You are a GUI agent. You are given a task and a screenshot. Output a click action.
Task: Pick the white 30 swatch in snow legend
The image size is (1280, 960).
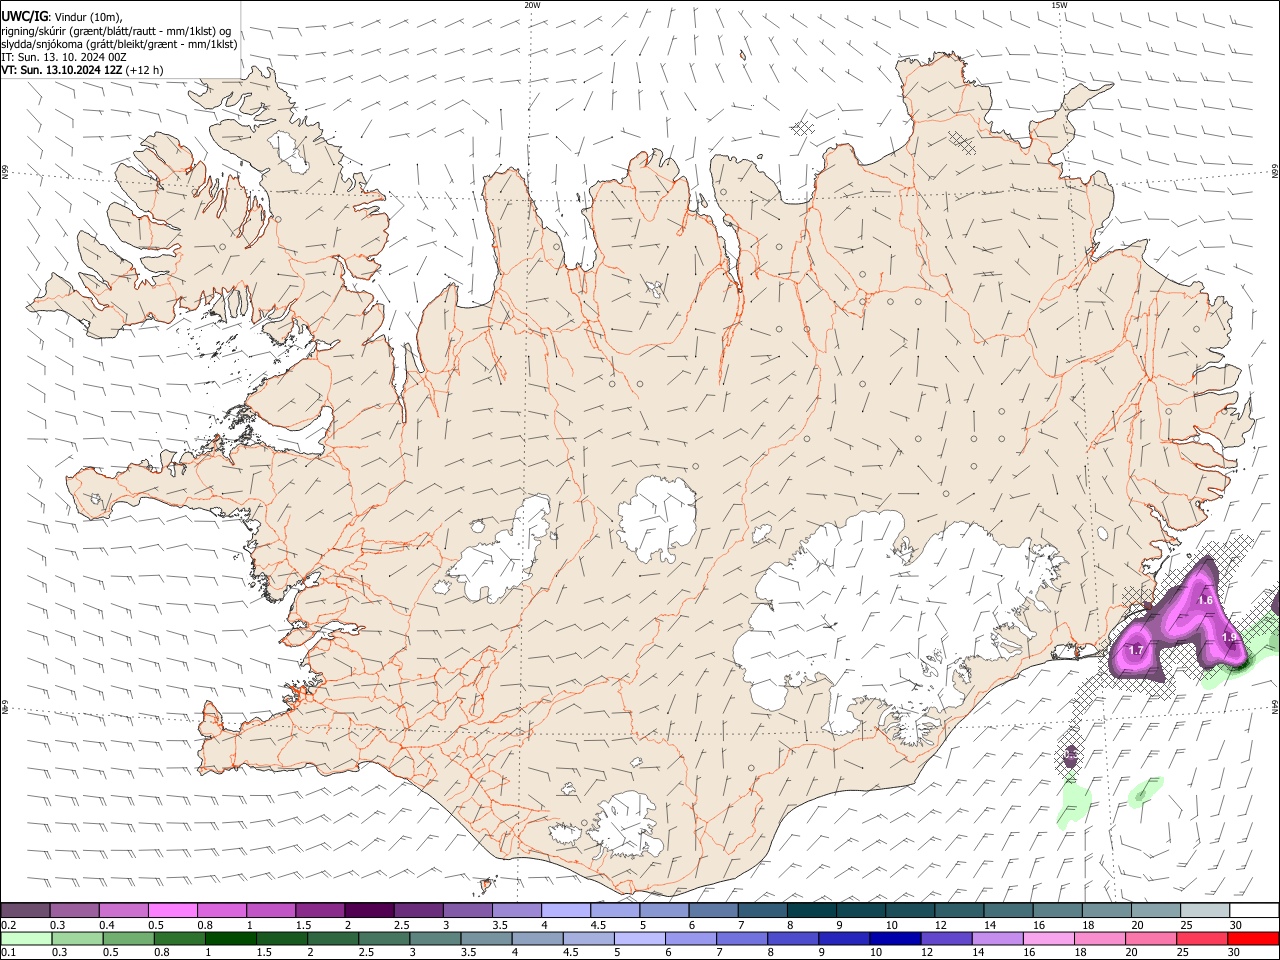click(x=1254, y=911)
